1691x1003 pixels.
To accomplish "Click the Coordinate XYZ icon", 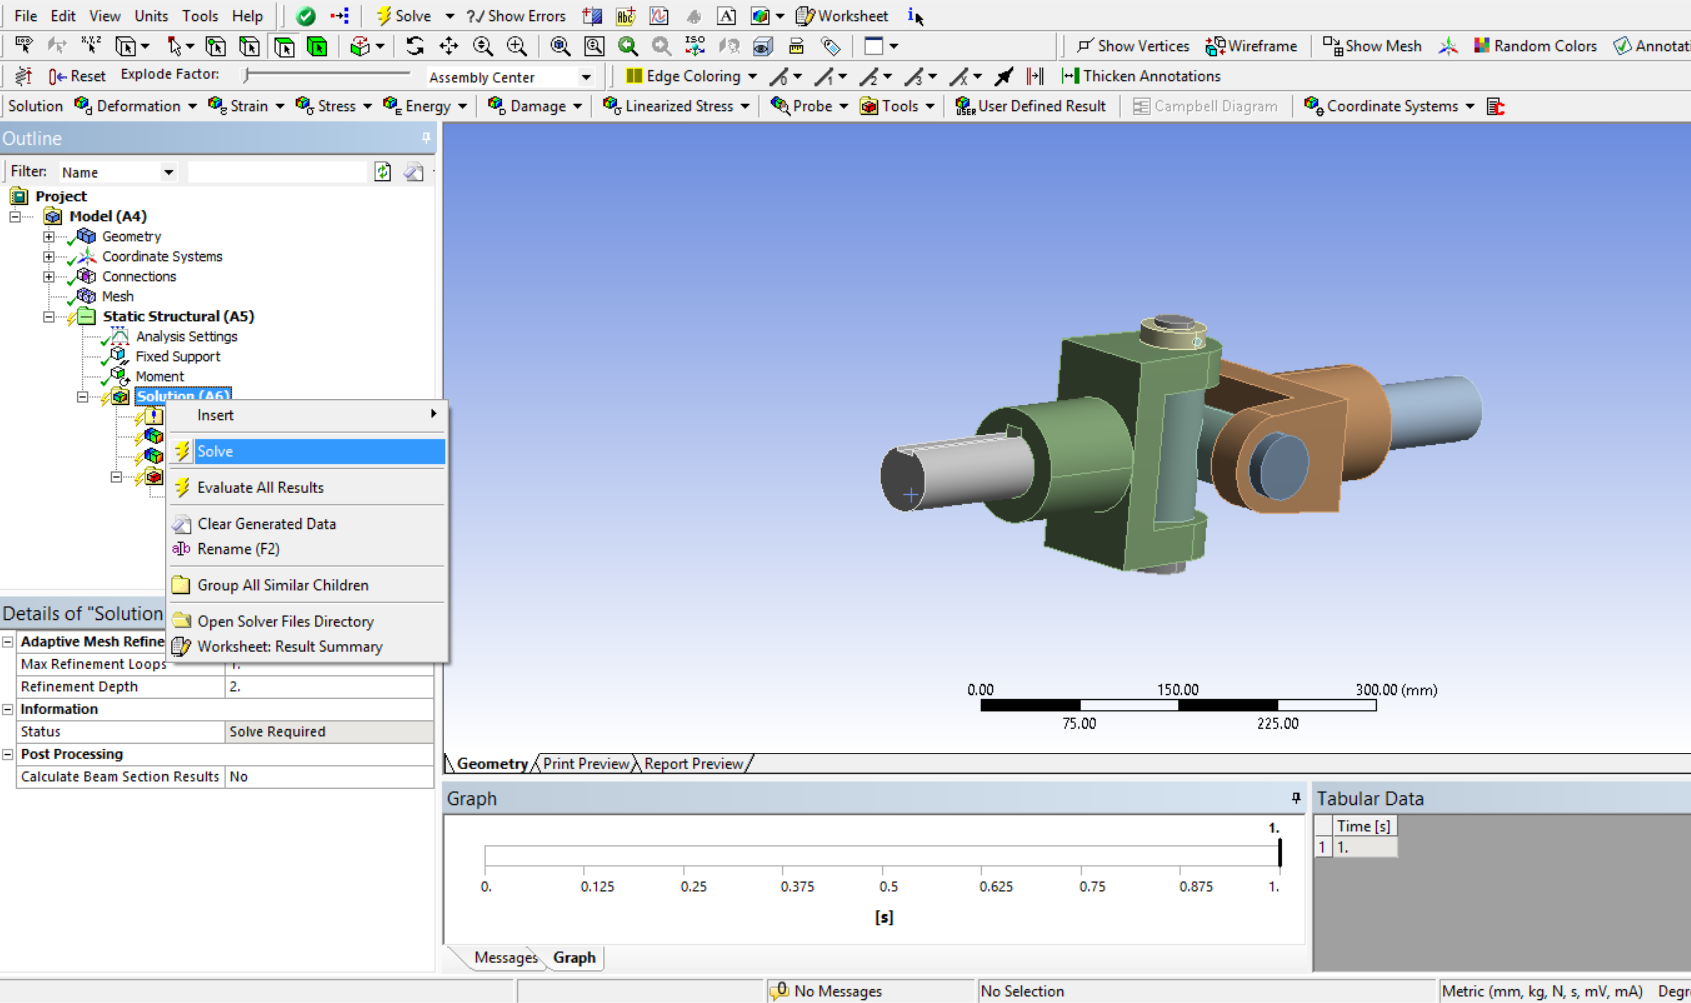I will click(91, 46).
